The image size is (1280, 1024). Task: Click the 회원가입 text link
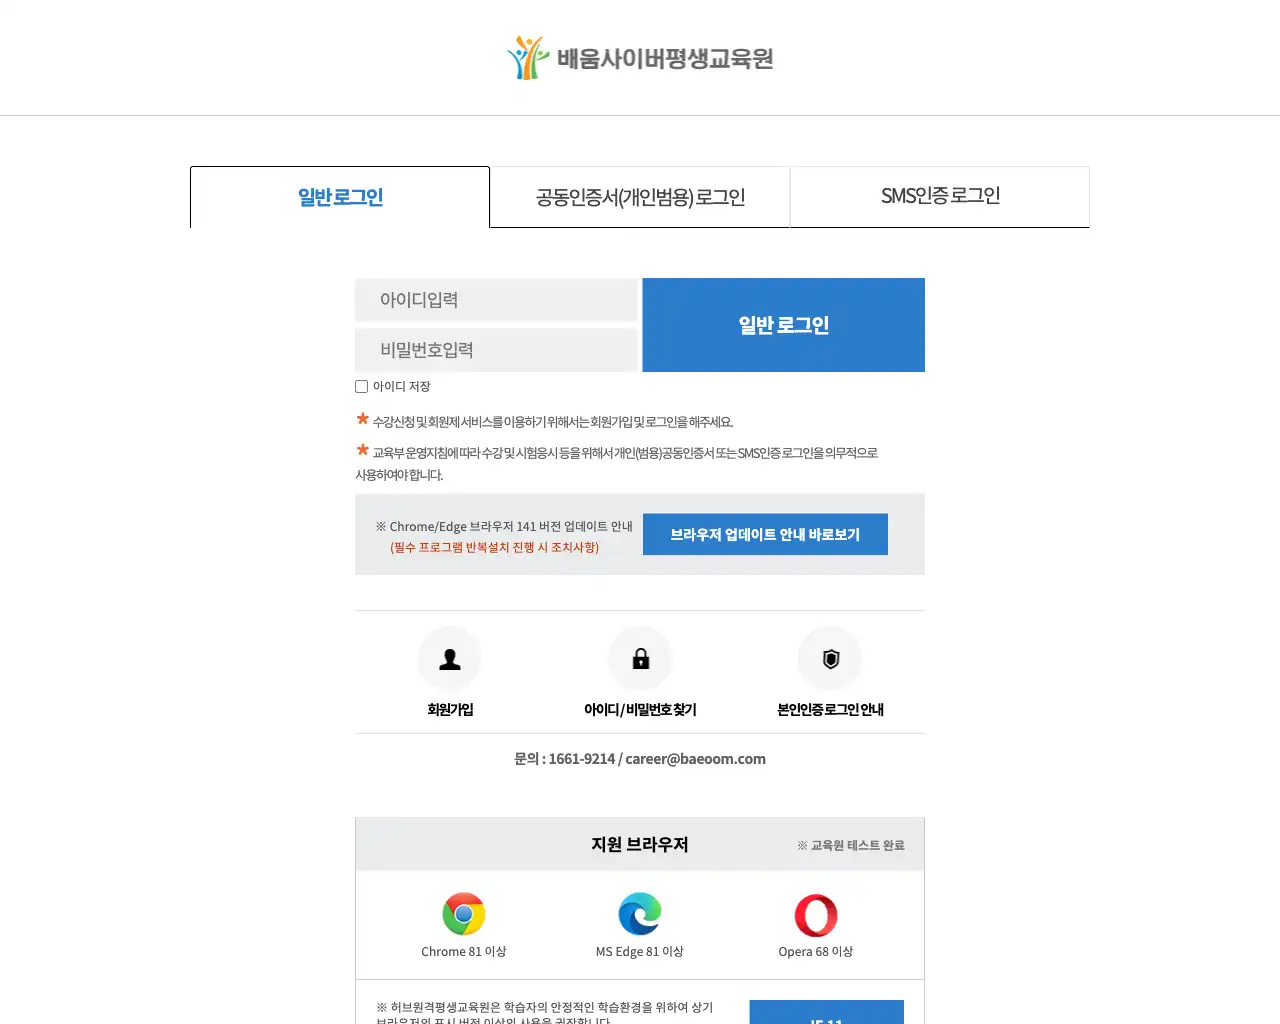450,710
